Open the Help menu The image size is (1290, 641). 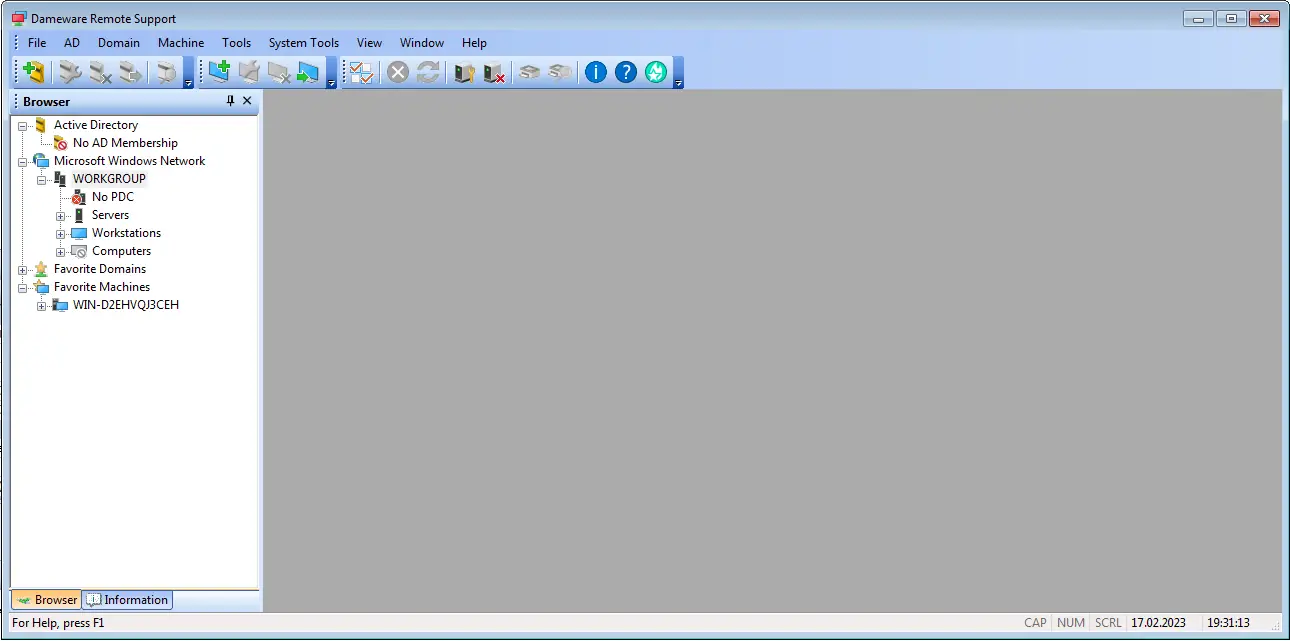point(474,43)
